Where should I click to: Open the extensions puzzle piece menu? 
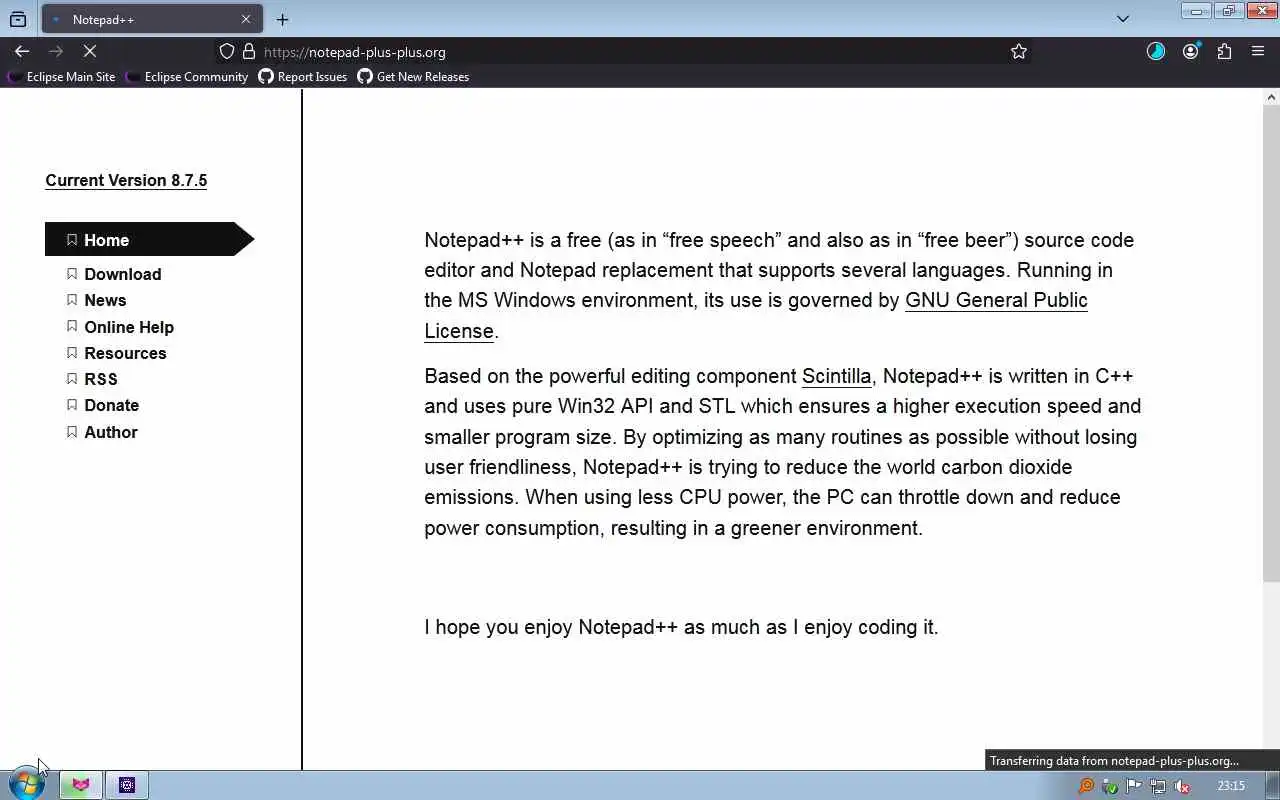click(1224, 51)
